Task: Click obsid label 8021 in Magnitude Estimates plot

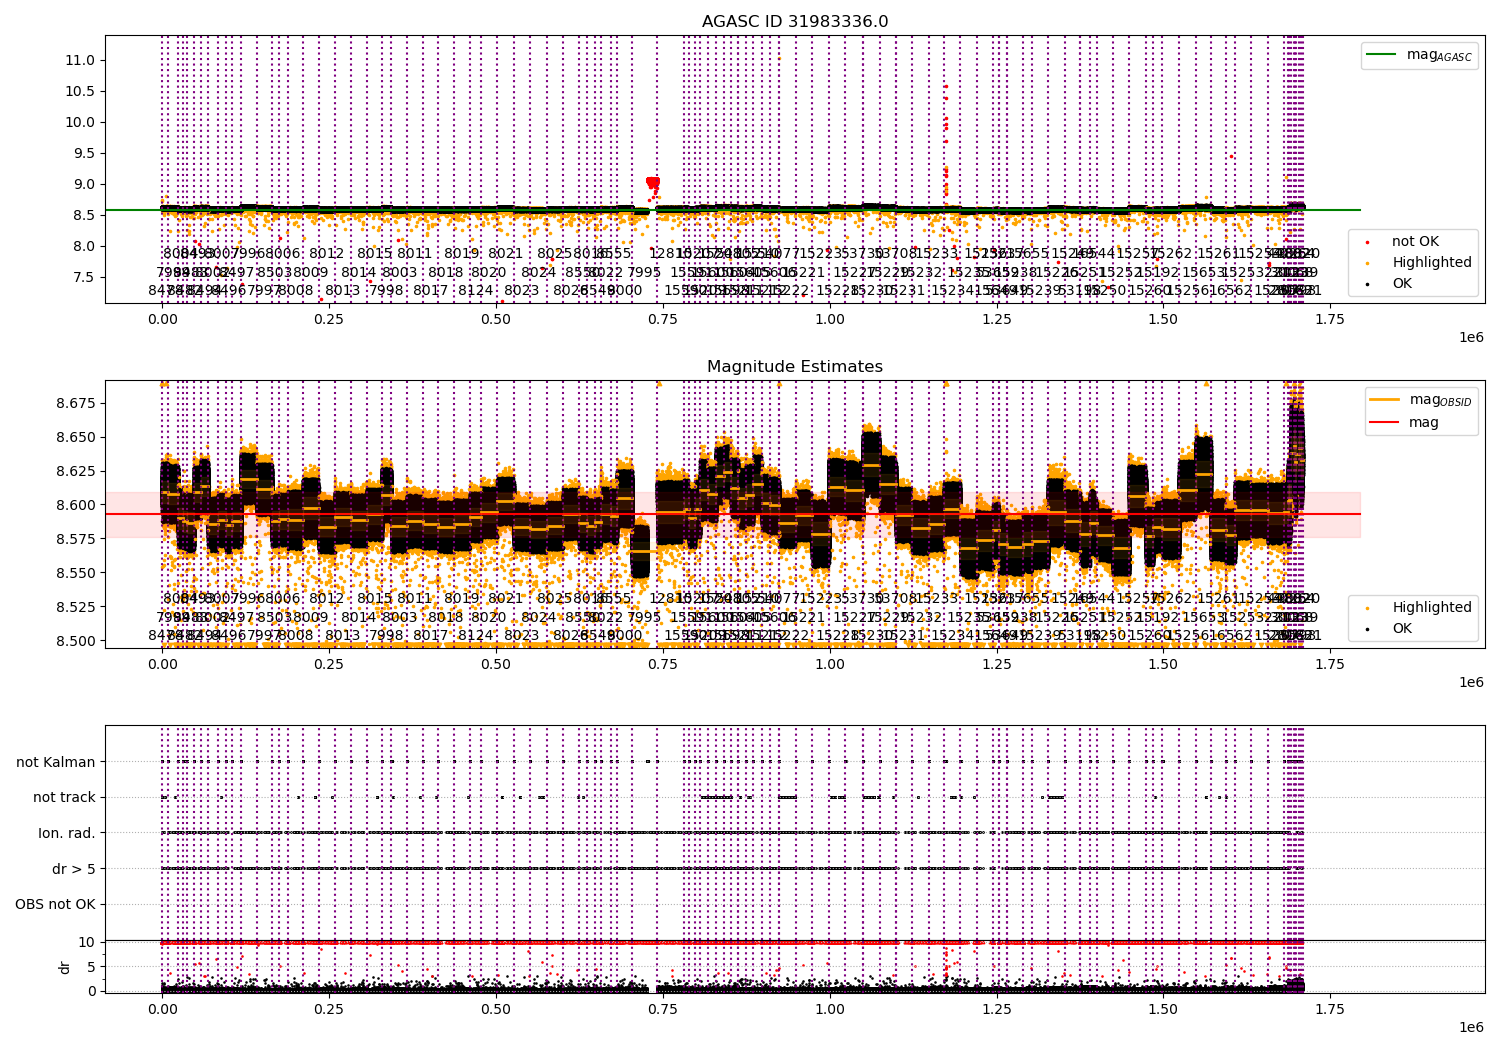Action: tap(505, 598)
